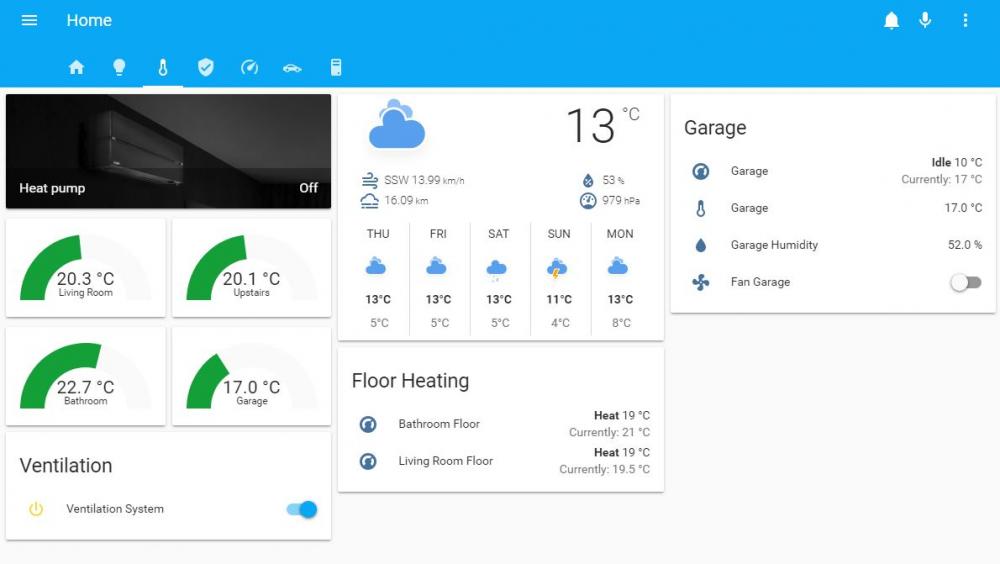This screenshot has width=1000, height=564.
Task: Click the current 13 °C temperature
Action: [x=603, y=125]
